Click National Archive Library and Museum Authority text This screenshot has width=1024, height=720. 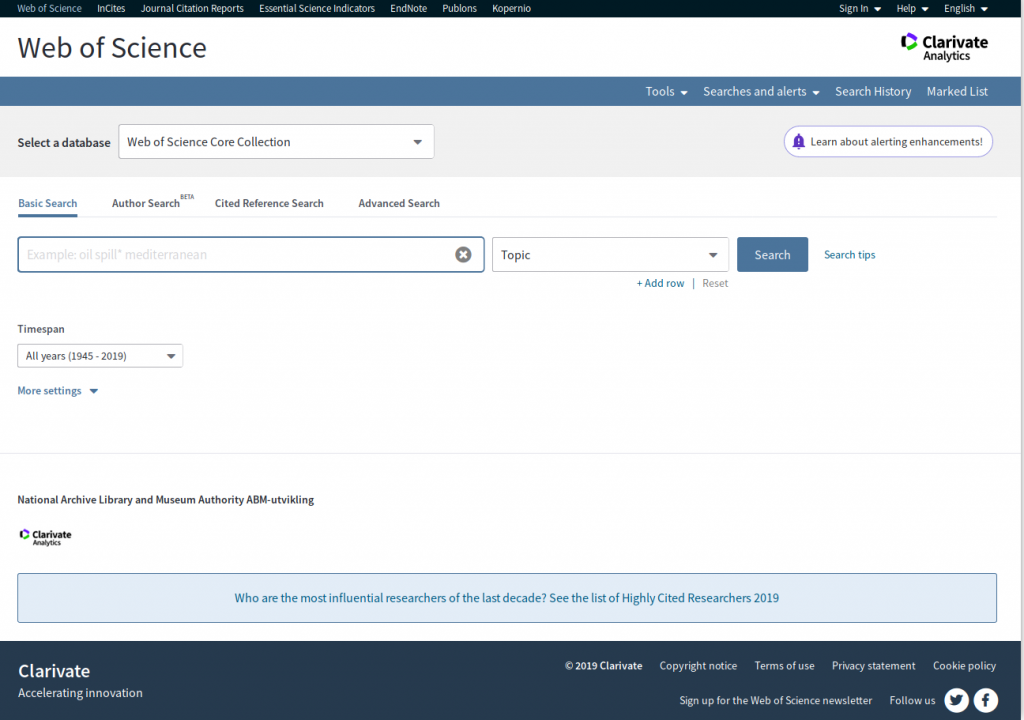[165, 500]
